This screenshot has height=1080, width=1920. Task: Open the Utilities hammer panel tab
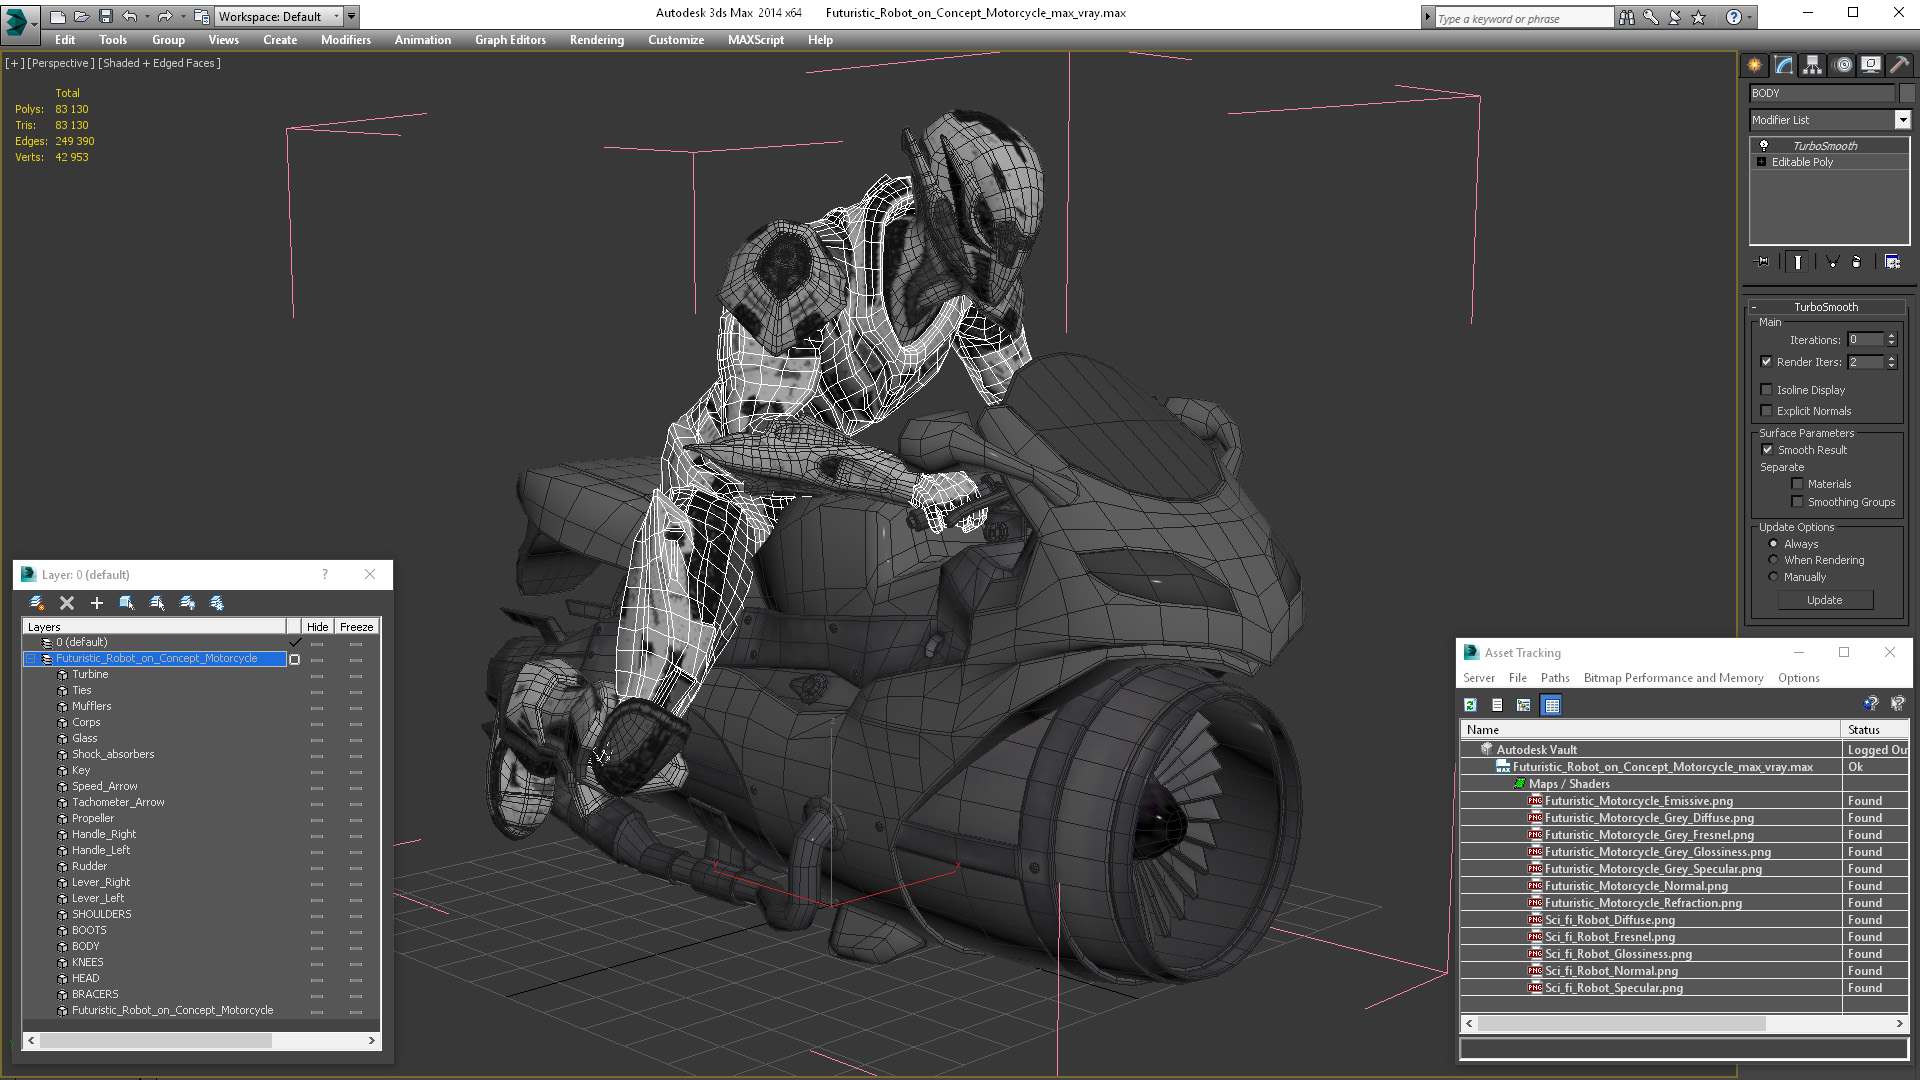pyautogui.click(x=1898, y=65)
